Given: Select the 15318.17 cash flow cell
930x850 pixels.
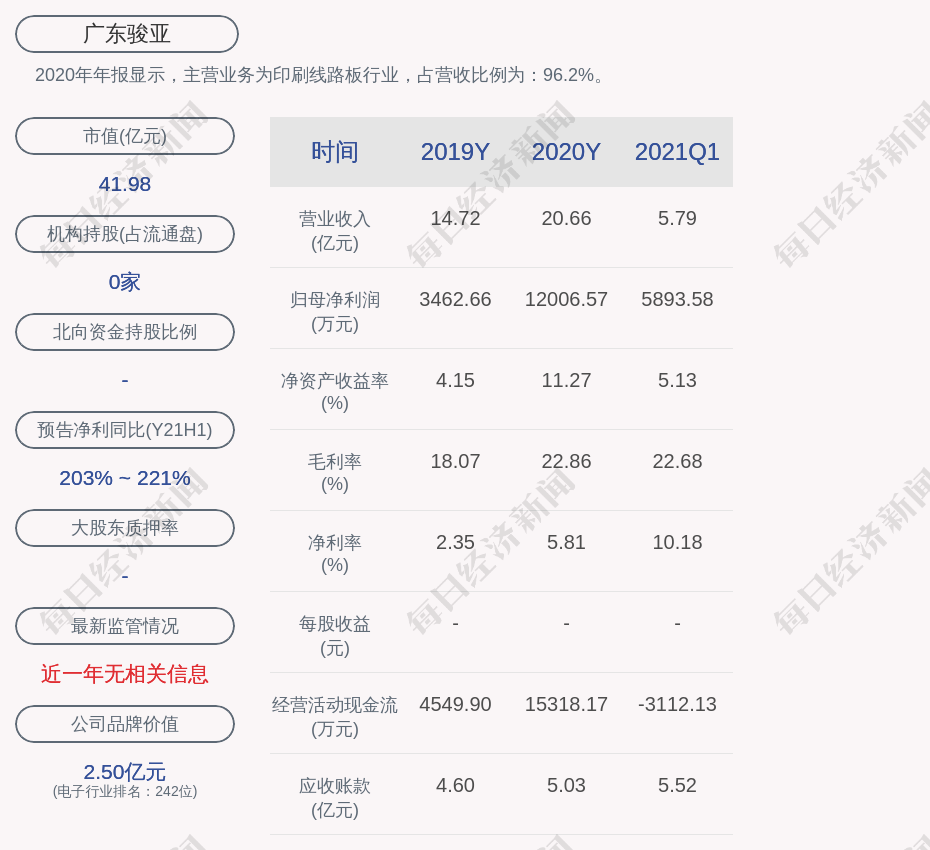Looking at the screenshot, I should click(x=566, y=704).
